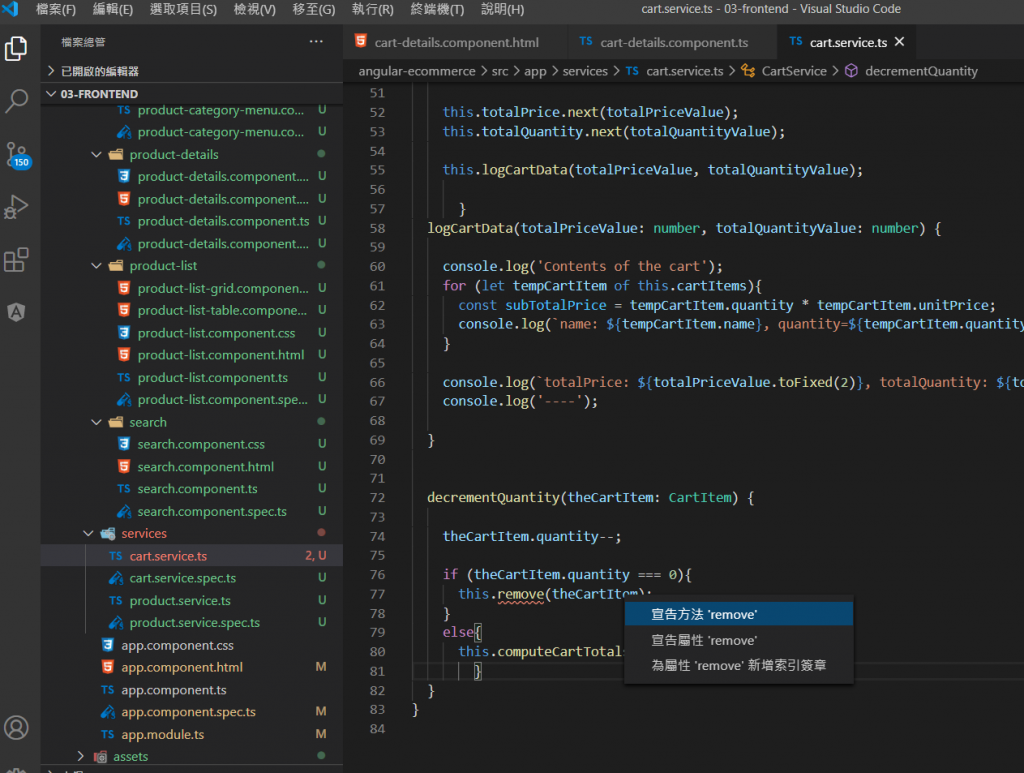Viewport: 1024px width, 773px height.
Task: Click decrementQuantity in the breadcrumb
Action: pos(921,71)
